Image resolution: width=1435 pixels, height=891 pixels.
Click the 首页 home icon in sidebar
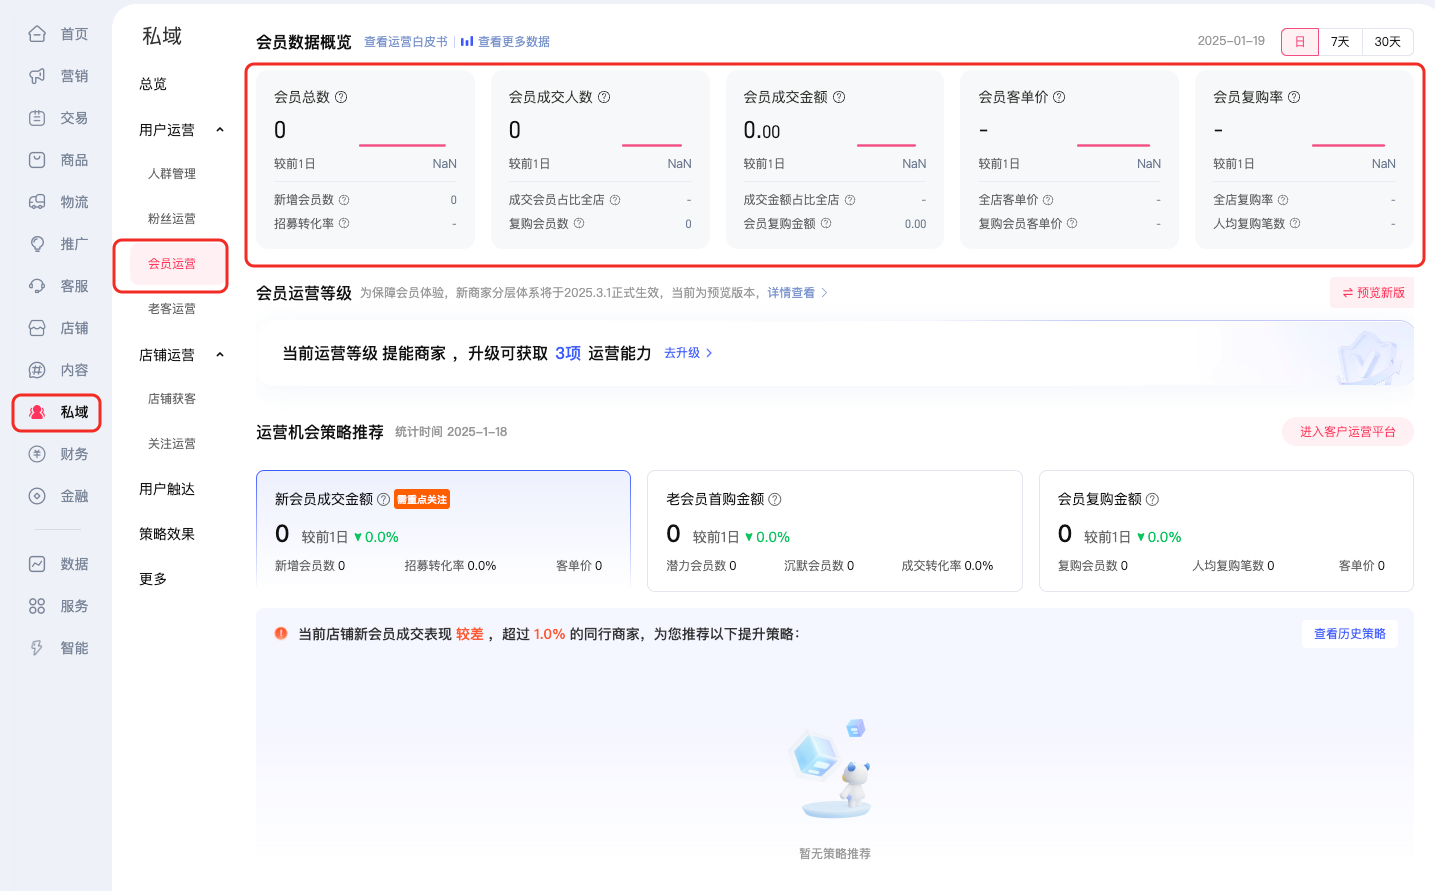[x=37, y=34]
